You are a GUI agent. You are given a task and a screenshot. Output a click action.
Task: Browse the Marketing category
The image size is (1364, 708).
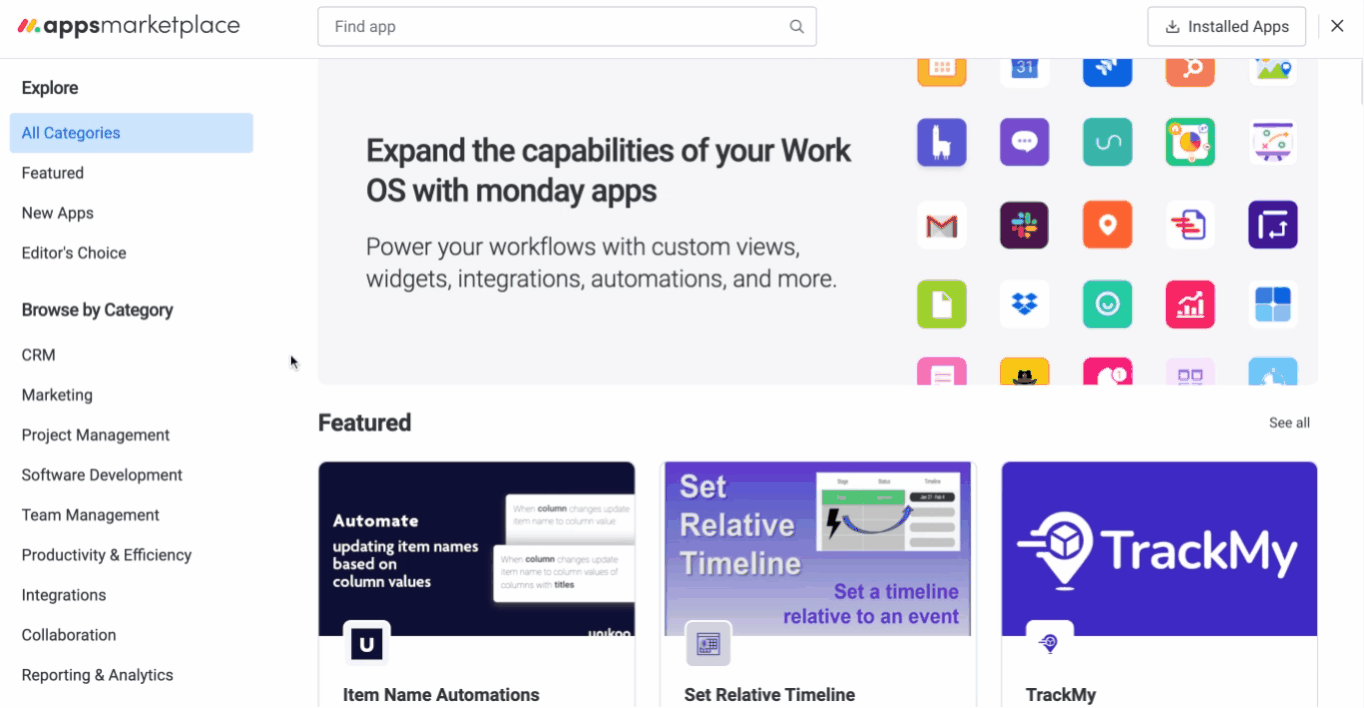[x=57, y=395]
